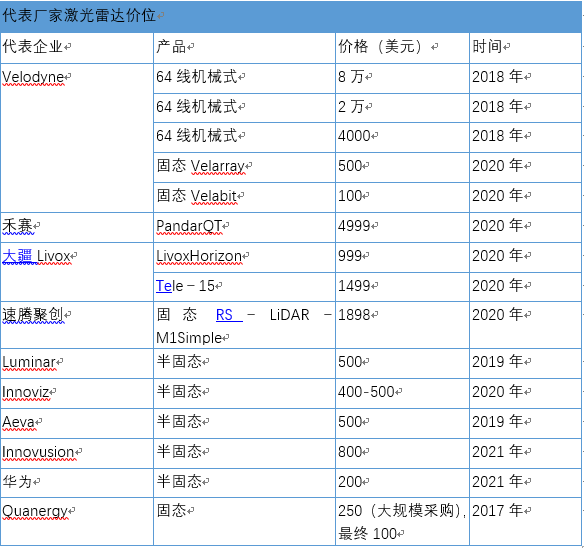Viewport: 584px width, 548px height.
Task: Select the table title 代表厂家激光雷达价位
Action: tap(79, 16)
